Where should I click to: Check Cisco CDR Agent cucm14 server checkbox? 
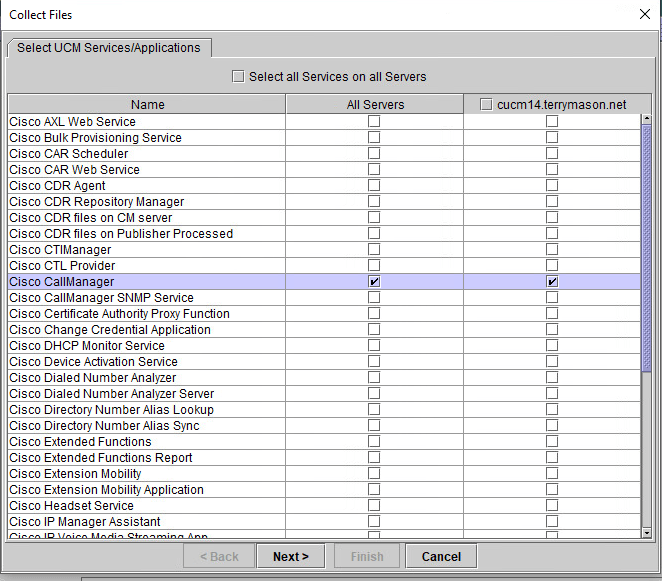[x=552, y=185]
